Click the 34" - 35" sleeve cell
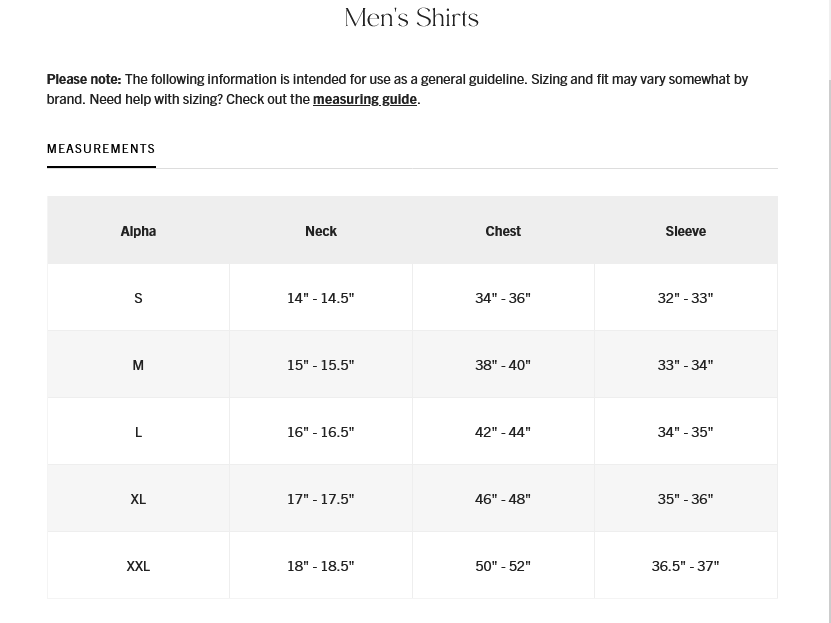This screenshot has height=623, width=831. click(x=685, y=432)
